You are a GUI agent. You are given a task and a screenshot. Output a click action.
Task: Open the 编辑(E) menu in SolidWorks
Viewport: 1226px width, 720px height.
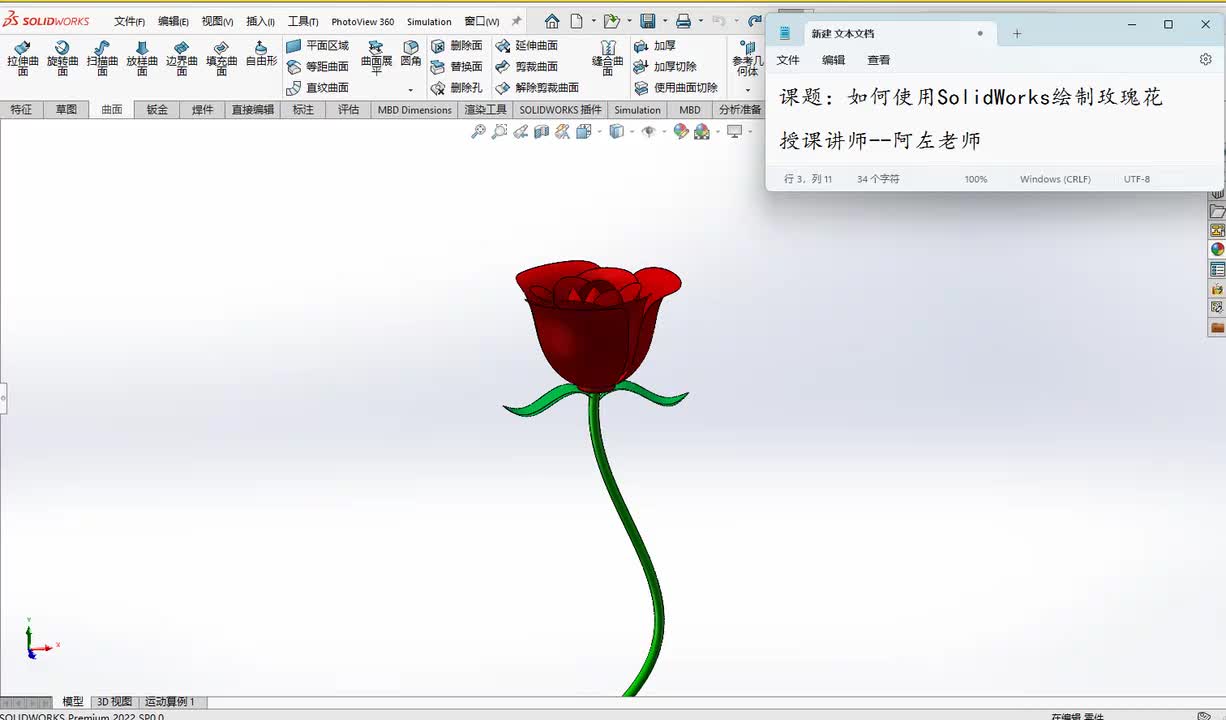tap(173, 21)
